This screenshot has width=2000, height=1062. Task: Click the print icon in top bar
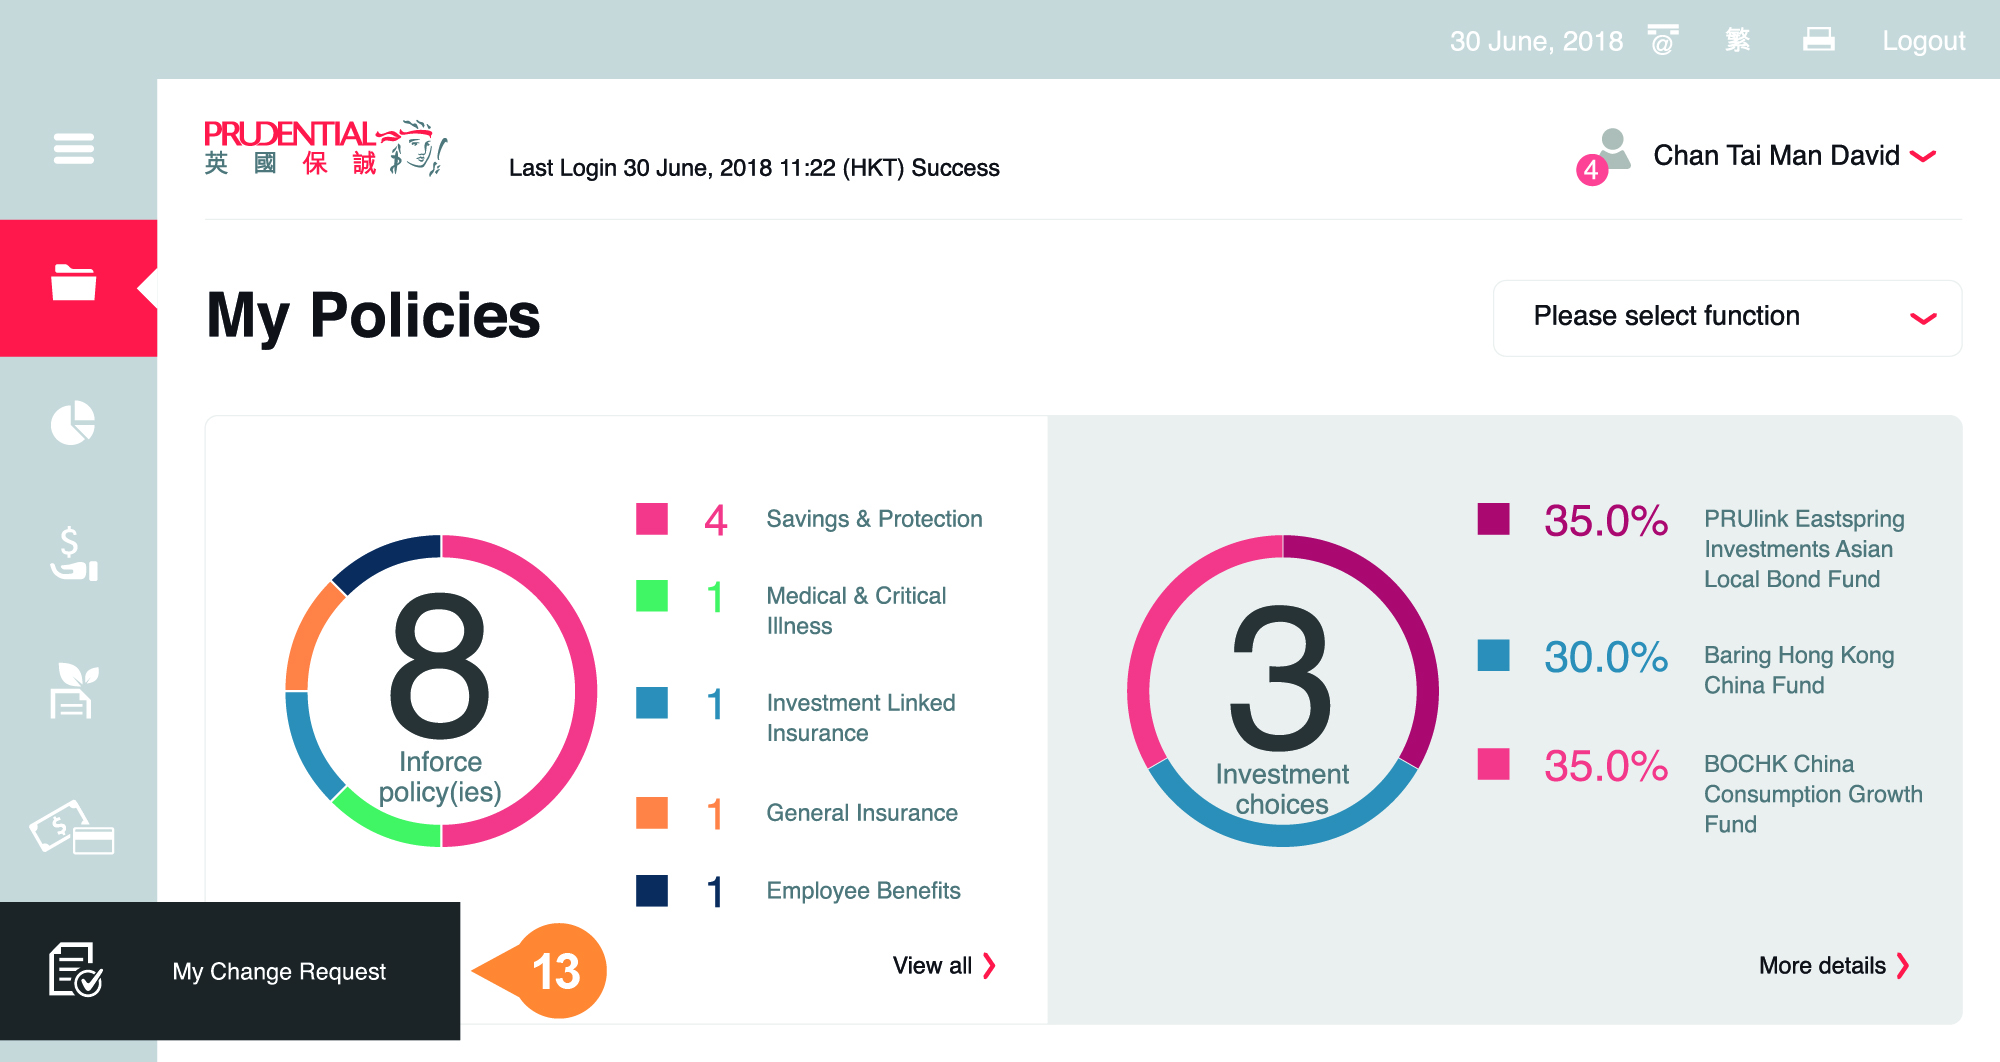pos(1819,40)
